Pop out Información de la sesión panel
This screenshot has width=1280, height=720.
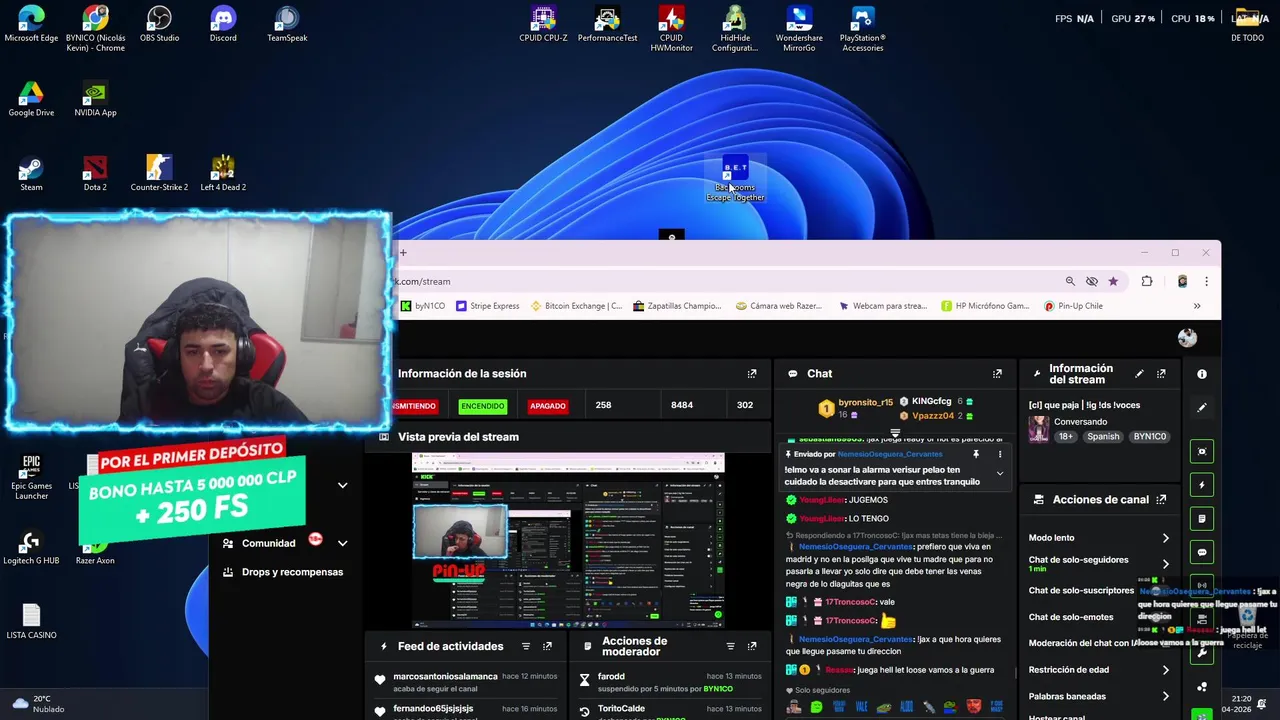click(752, 374)
